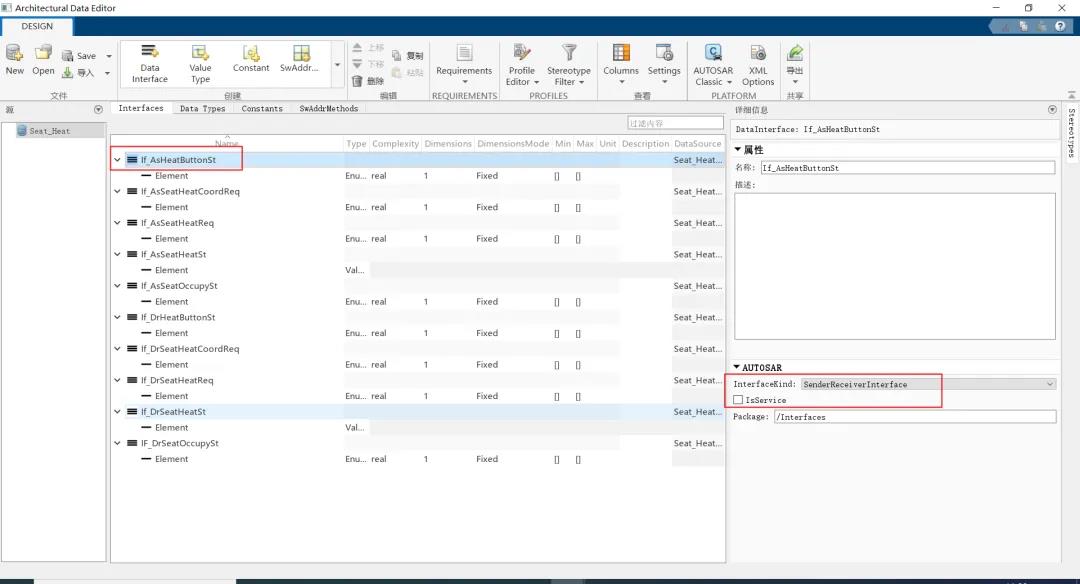Select Seat_Heat in the source panel
Screen dimensions: 1080x584
[49, 131]
